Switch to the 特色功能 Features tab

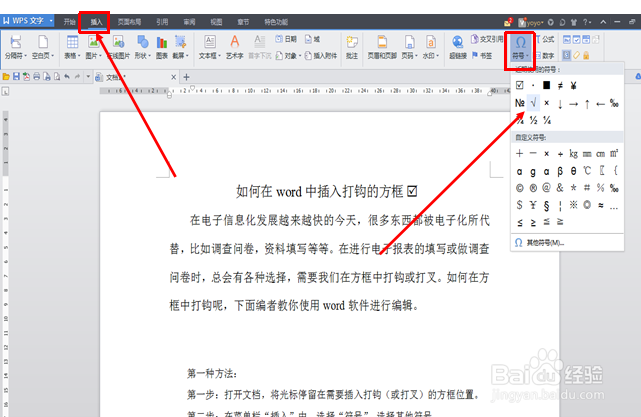[x=276, y=22]
